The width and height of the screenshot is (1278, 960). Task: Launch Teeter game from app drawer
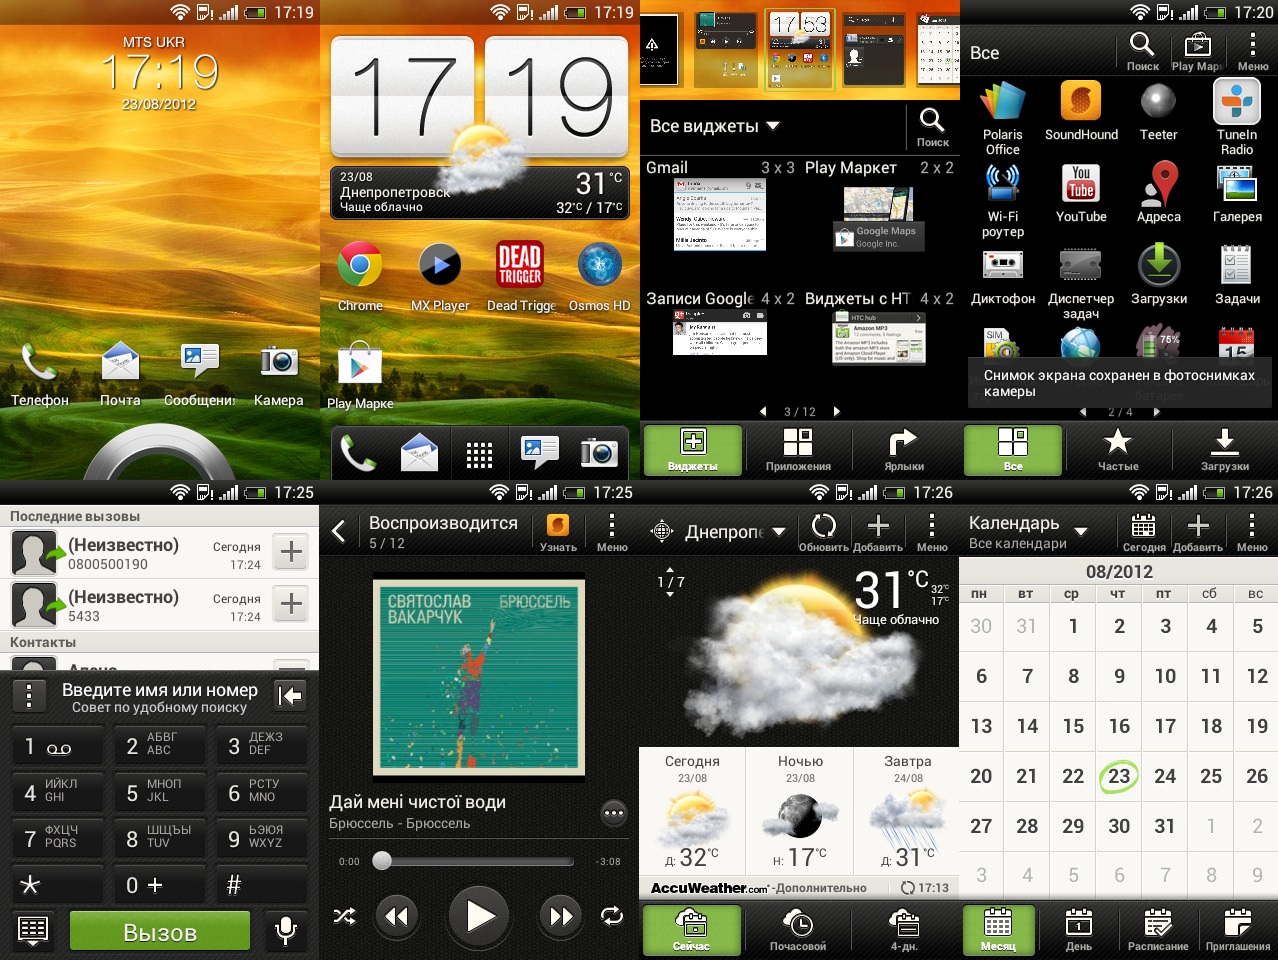click(1158, 102)
